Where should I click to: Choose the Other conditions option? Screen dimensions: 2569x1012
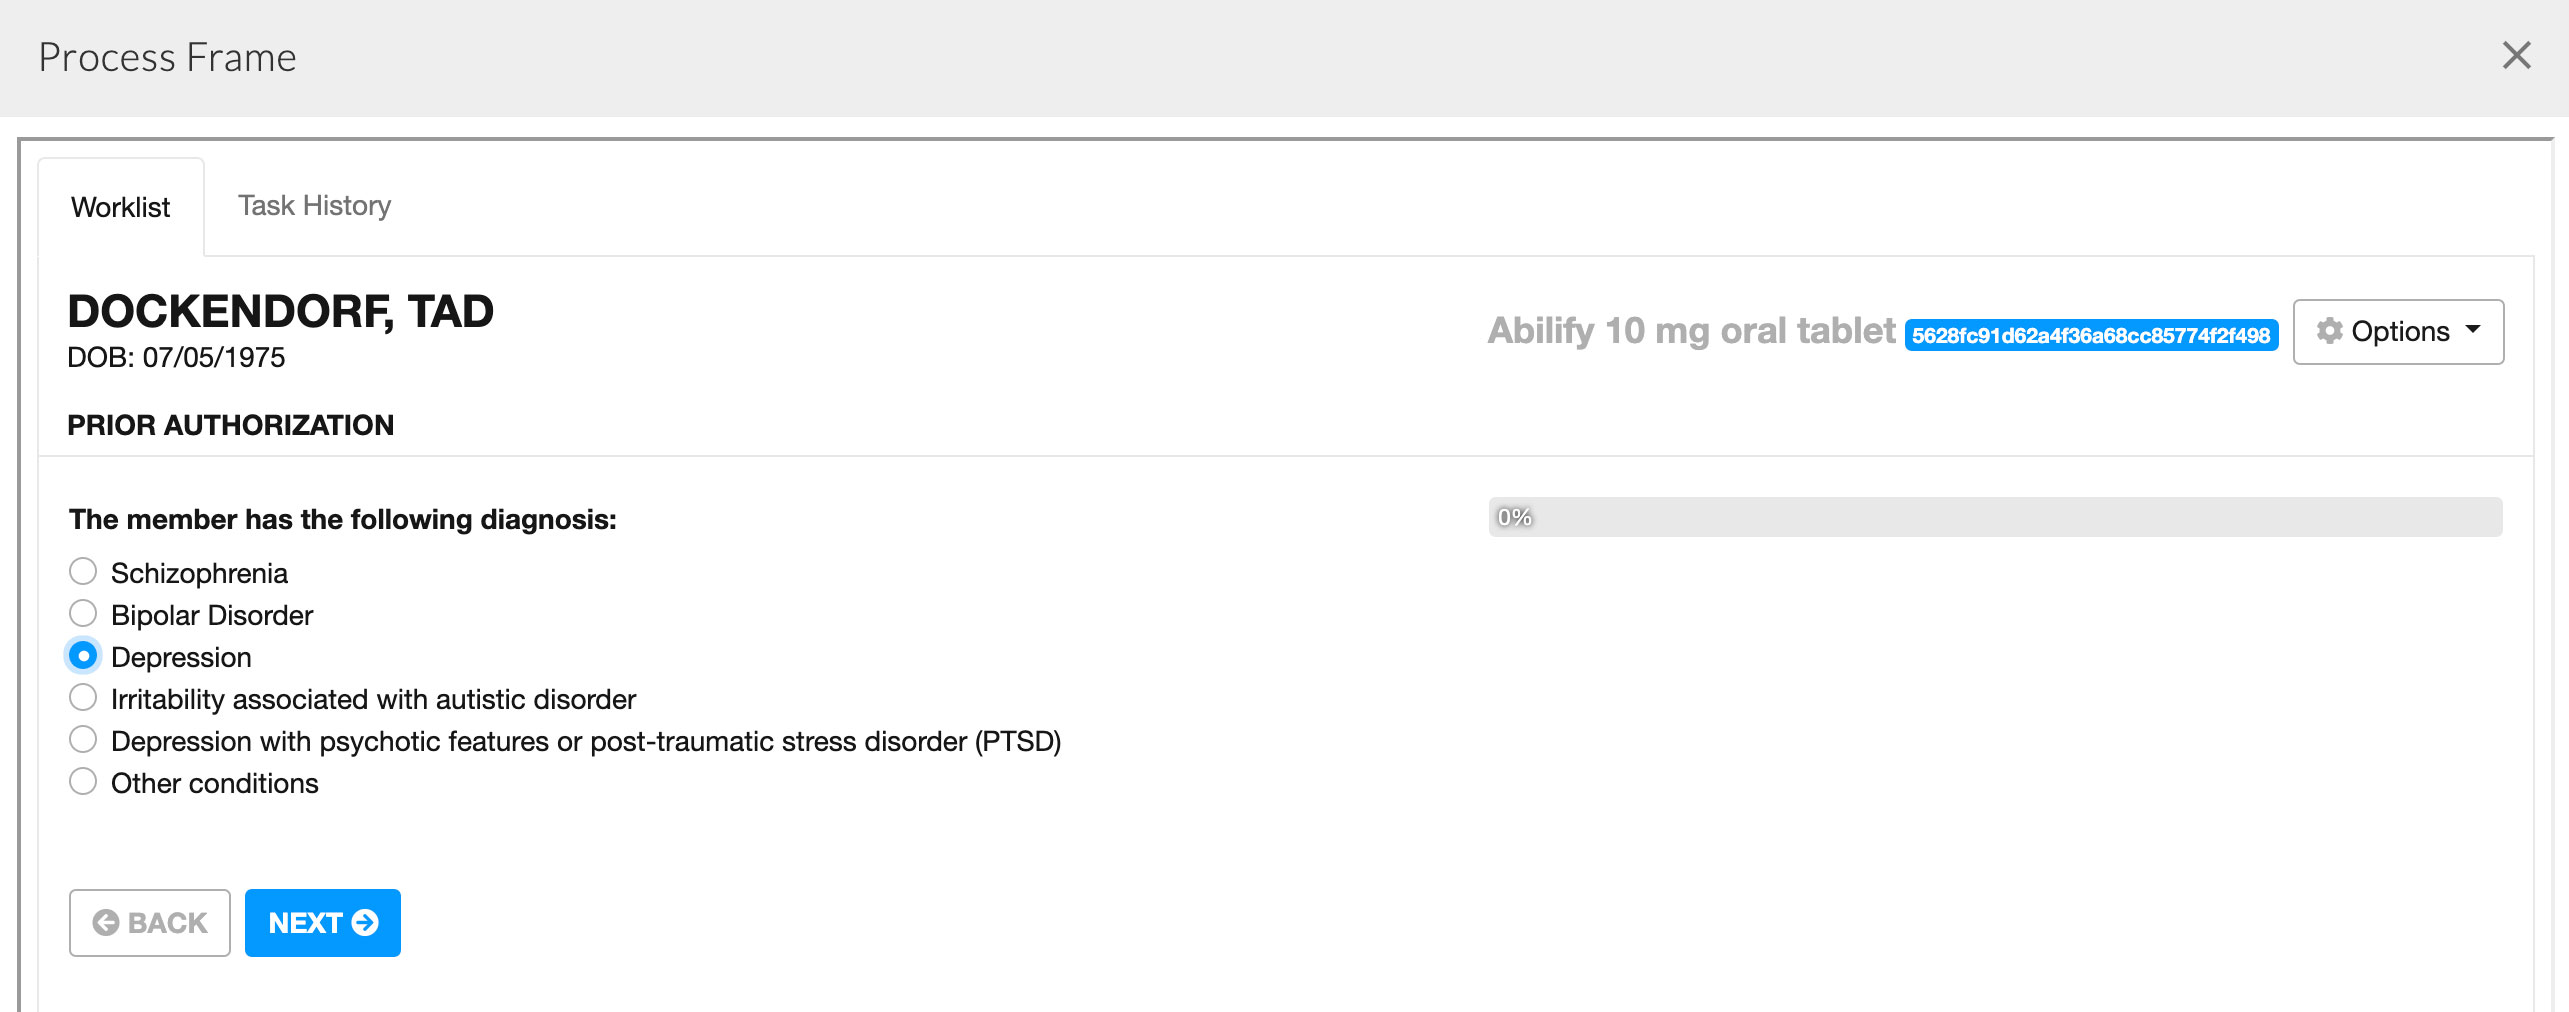point(83,781)
